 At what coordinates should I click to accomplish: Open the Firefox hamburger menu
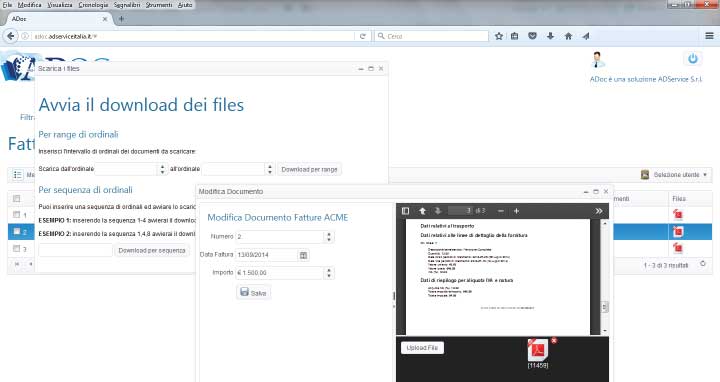pos(709,36)
